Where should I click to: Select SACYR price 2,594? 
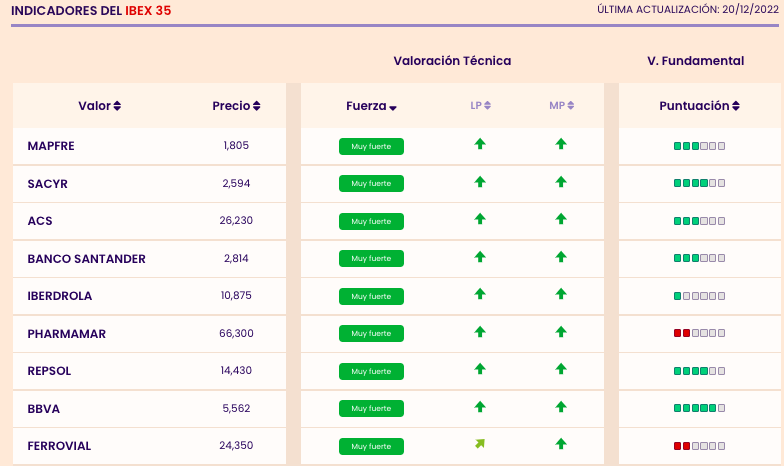coord(236,184)
